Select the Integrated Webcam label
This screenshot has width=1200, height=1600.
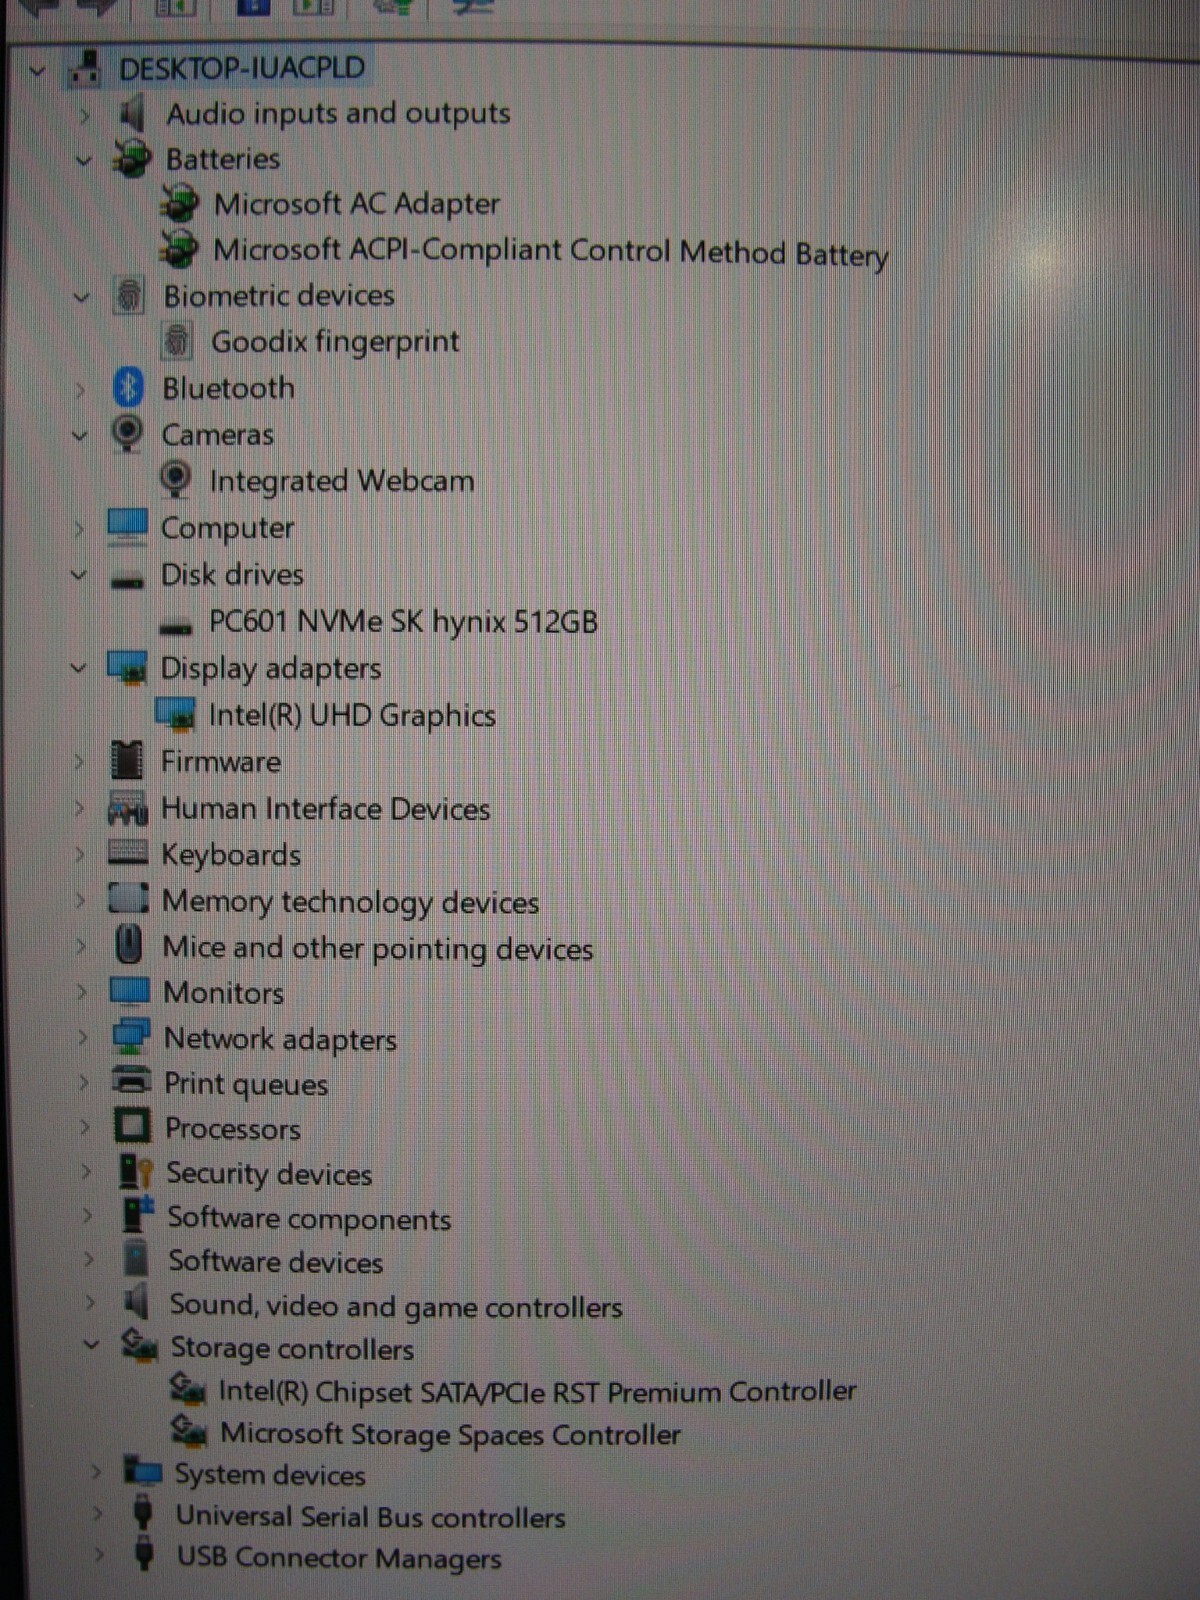pos(342,482)
